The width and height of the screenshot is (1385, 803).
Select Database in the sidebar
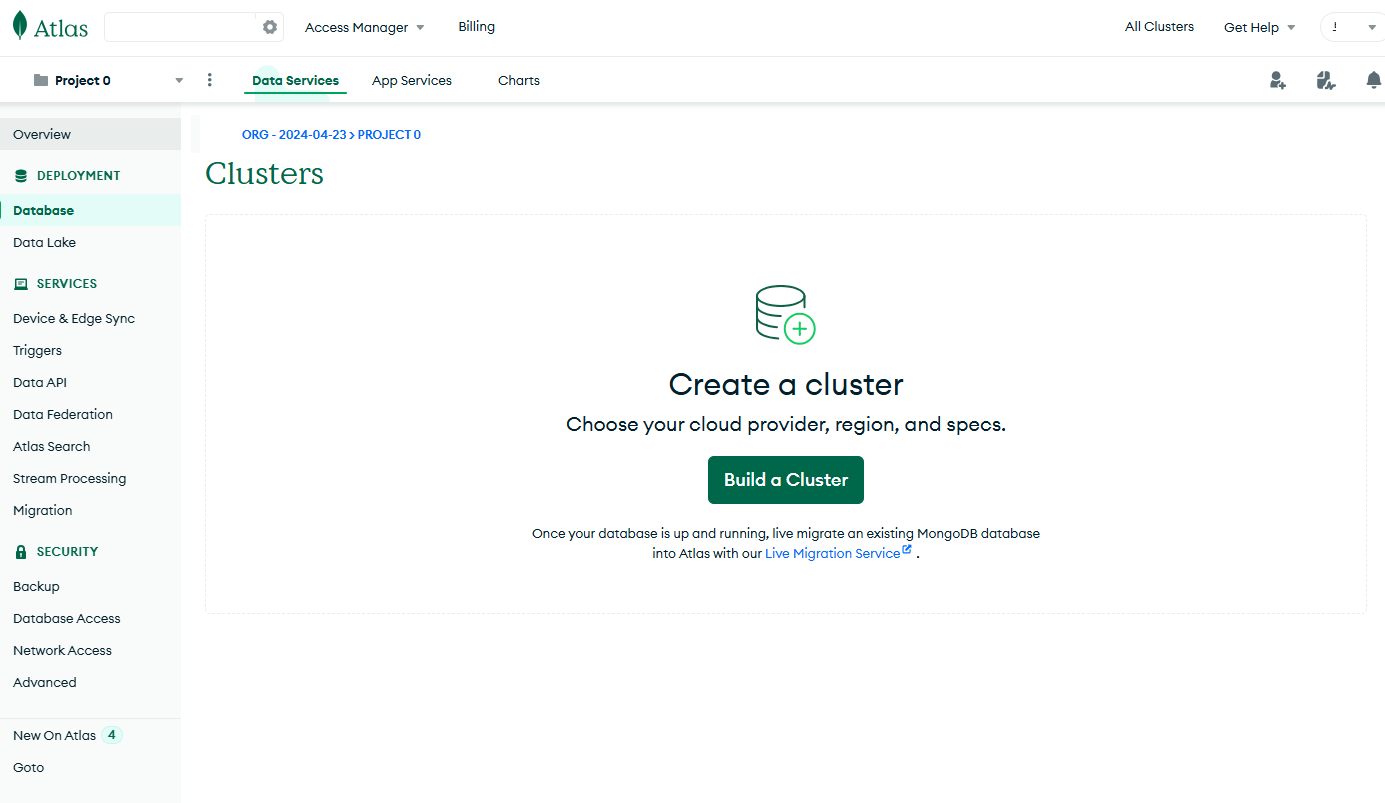tap(90, 210)
